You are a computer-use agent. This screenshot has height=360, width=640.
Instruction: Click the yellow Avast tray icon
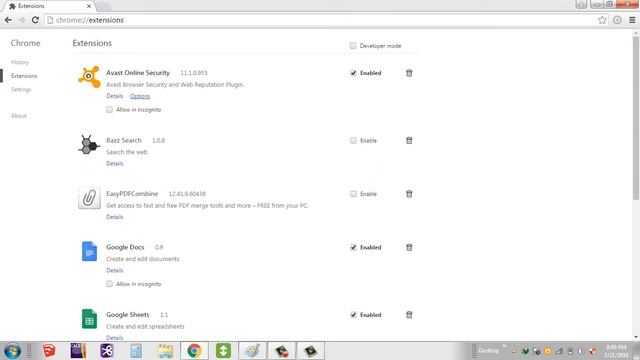(x=548, y=351)
